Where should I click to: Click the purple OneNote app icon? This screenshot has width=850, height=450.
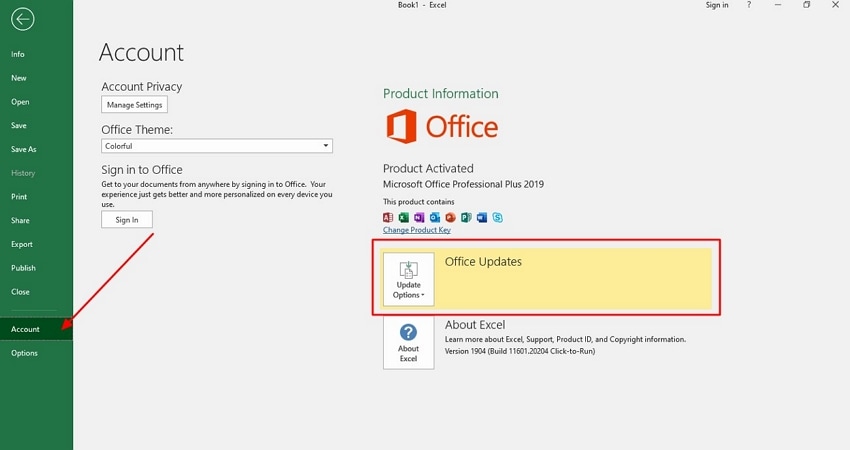click(x=419, y=217)
